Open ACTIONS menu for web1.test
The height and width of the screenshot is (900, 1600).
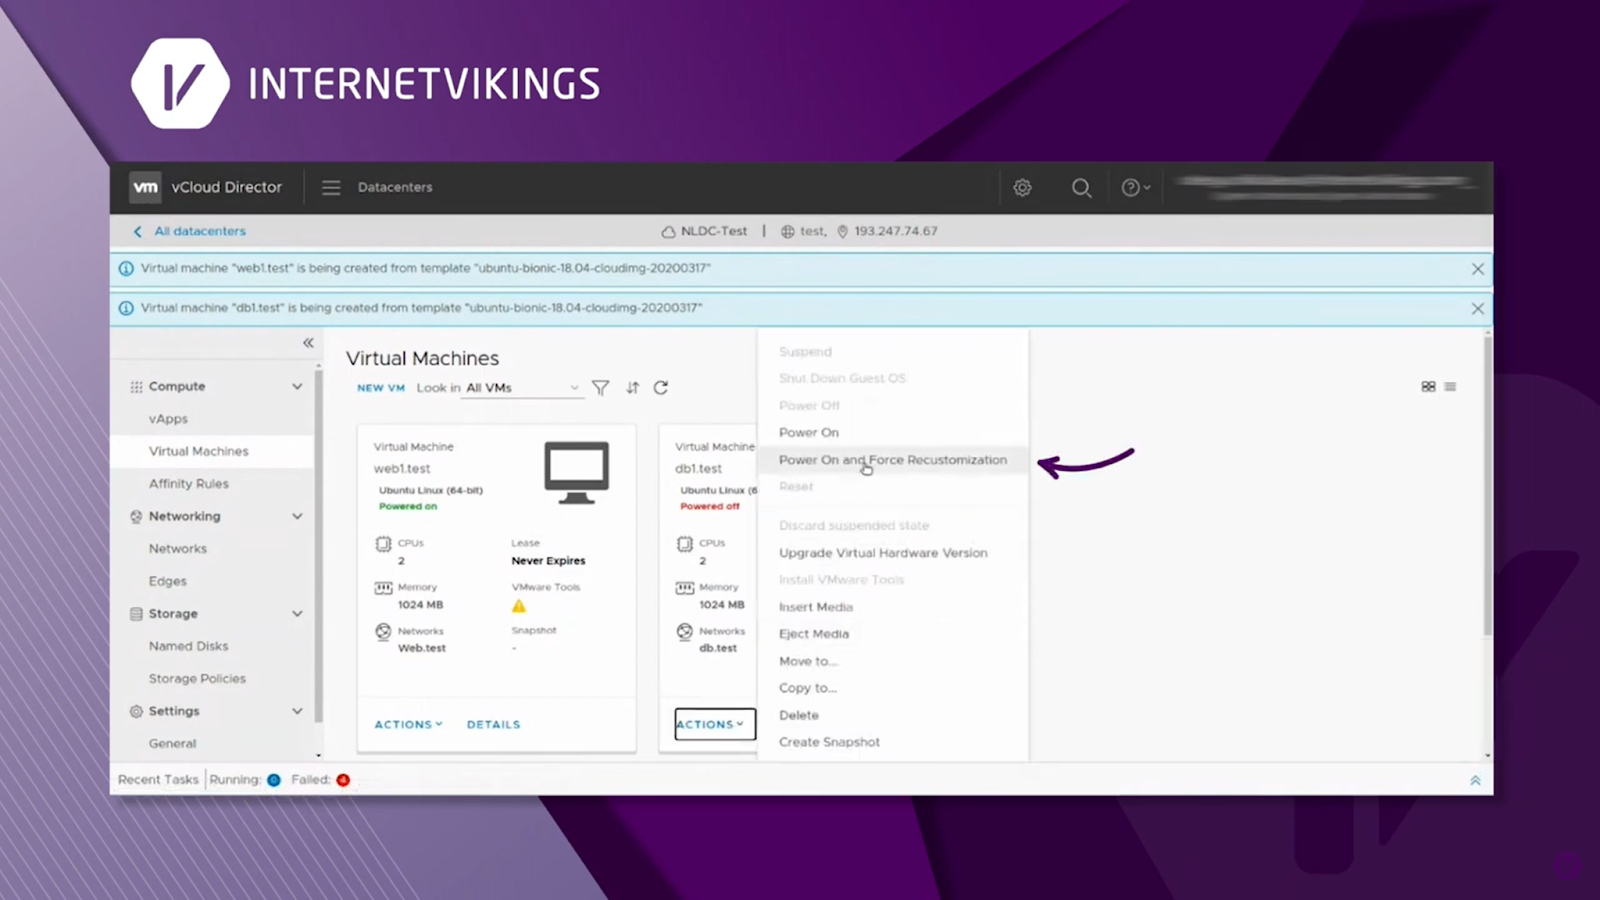click(x=408, y=724)
